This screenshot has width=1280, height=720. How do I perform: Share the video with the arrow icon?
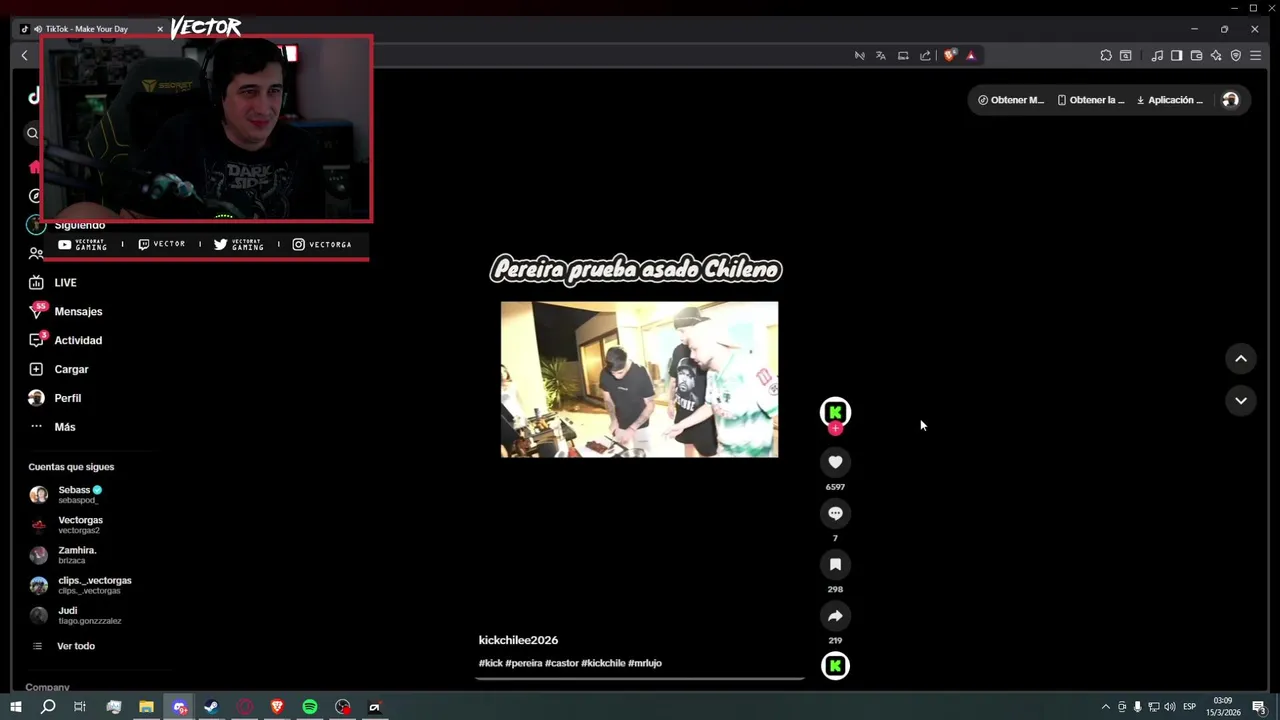(835, 616)
